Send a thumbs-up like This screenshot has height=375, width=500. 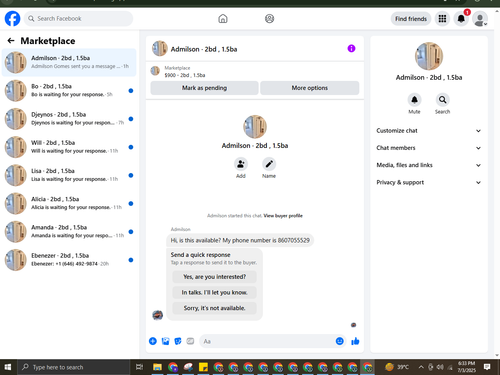click(x=355, y=341)
